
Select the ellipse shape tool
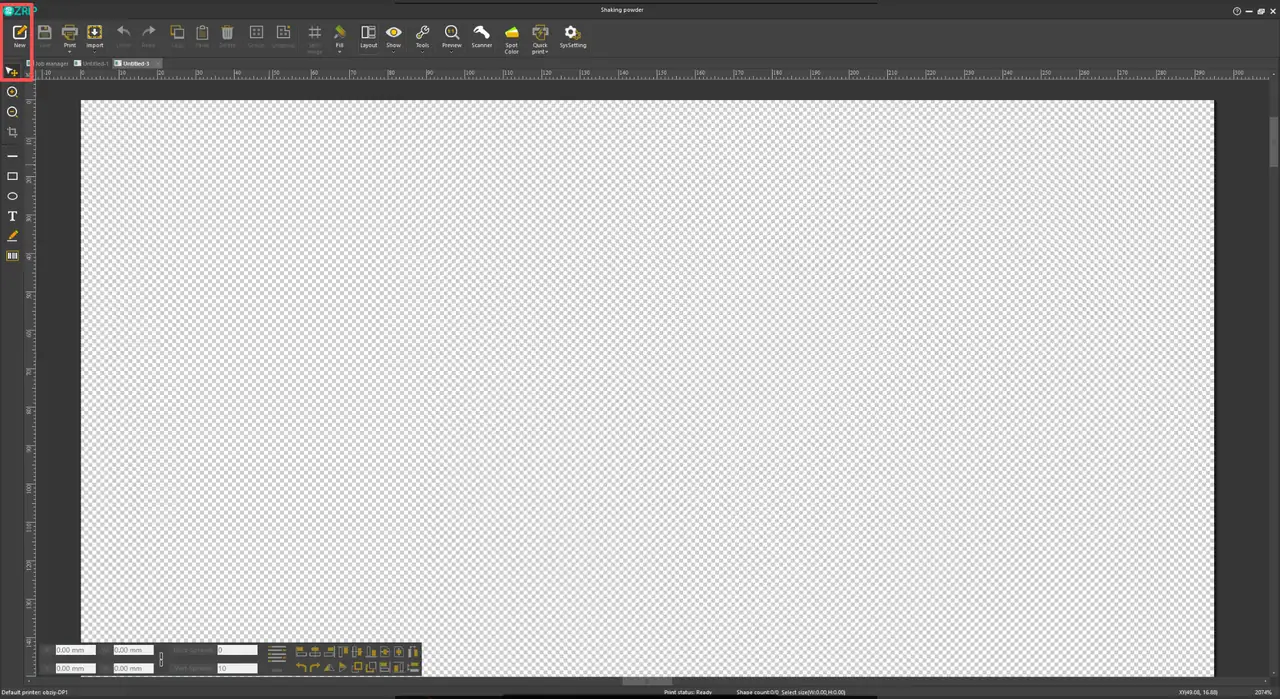[12, 196]
